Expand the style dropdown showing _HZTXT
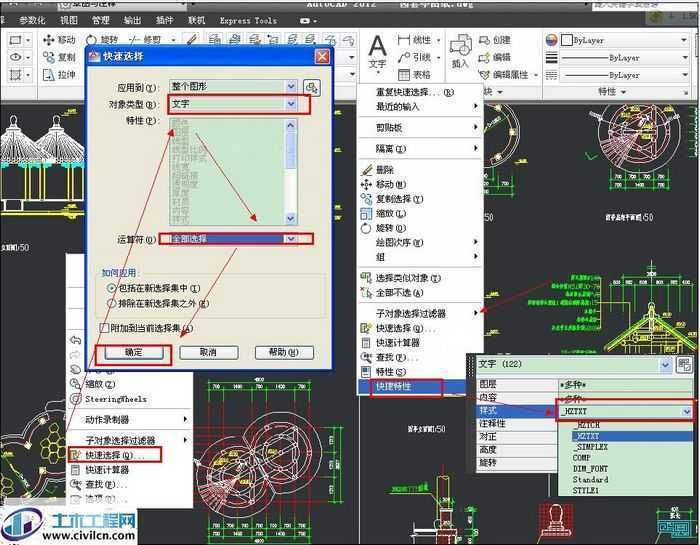Screen dimensions: 700x545 coord(687,412)
